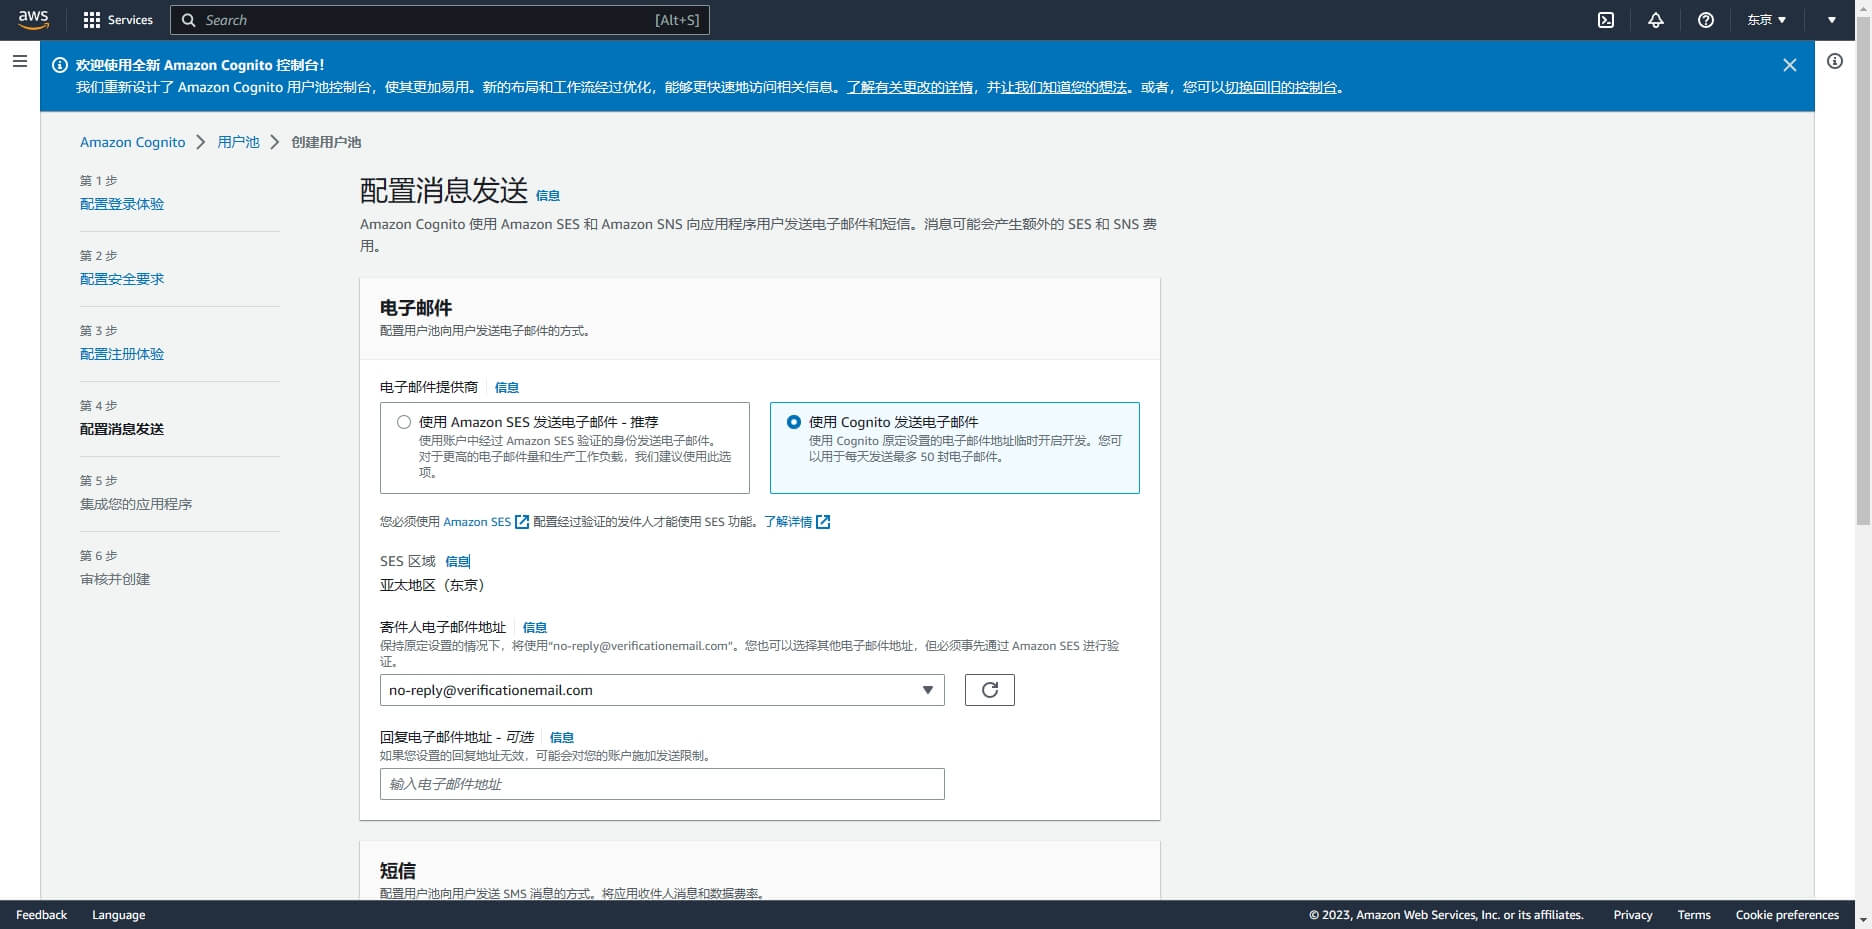Go to step 3 配置注册体验

coord(122,354)
